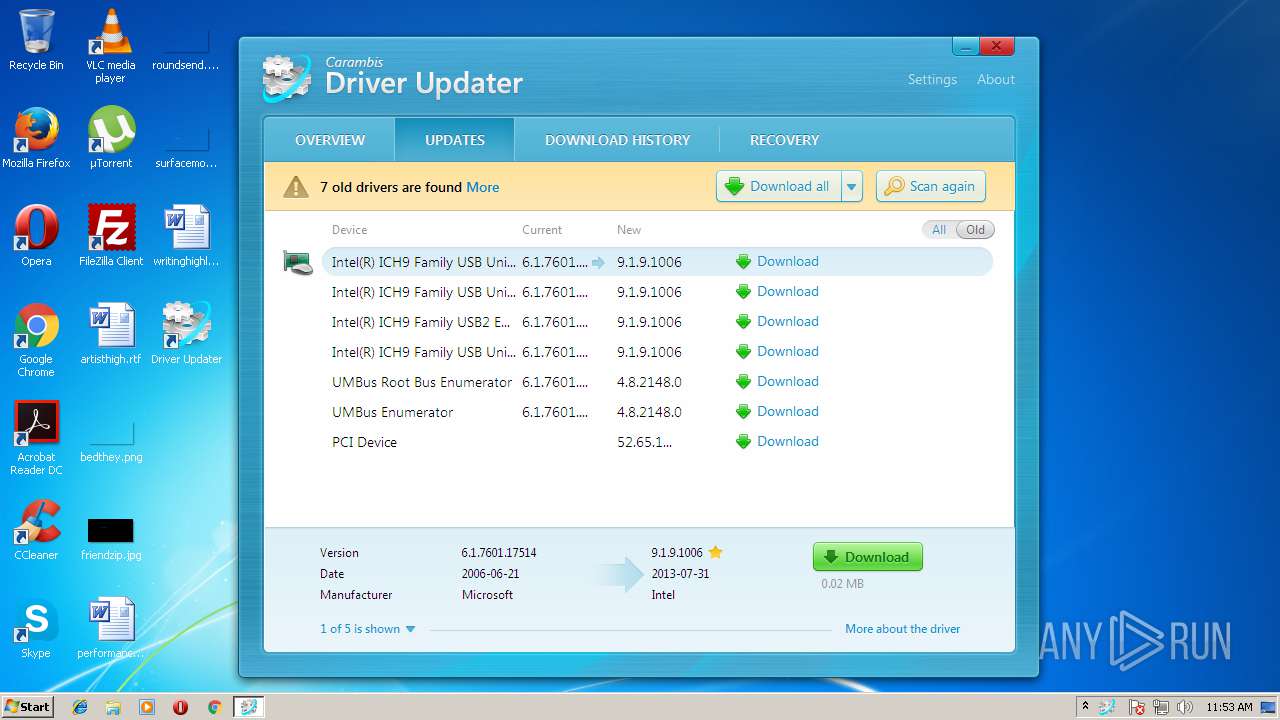Screen dimensions: 1280x720
Task: Open Windows Explorer folder in taskbar
Action: point(113,707)
